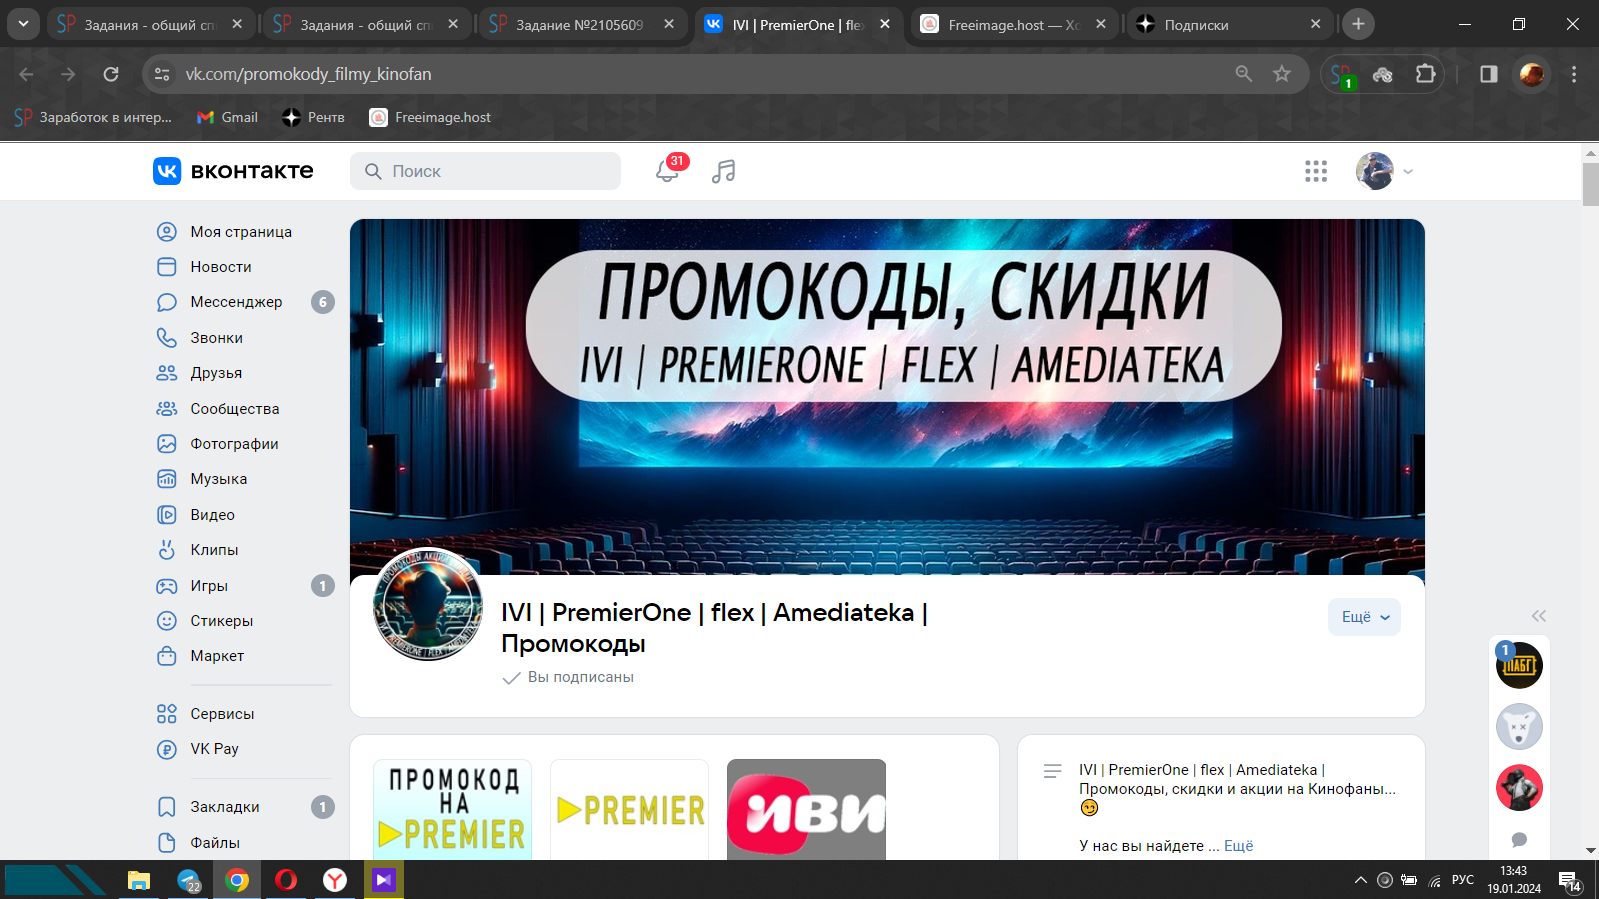Image resolution: width=1599 pixels, height=899 pixels.
Task: Open Звонки section
Action: point(217,338)
